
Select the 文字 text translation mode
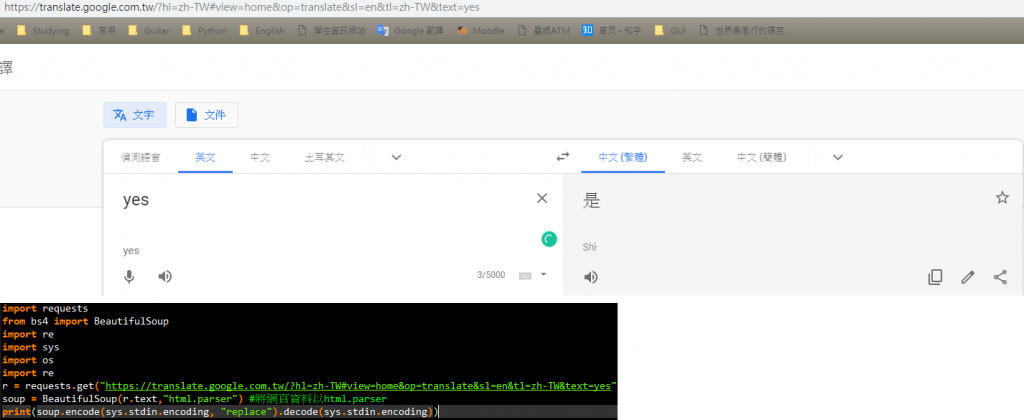click(x=135, y=115)
